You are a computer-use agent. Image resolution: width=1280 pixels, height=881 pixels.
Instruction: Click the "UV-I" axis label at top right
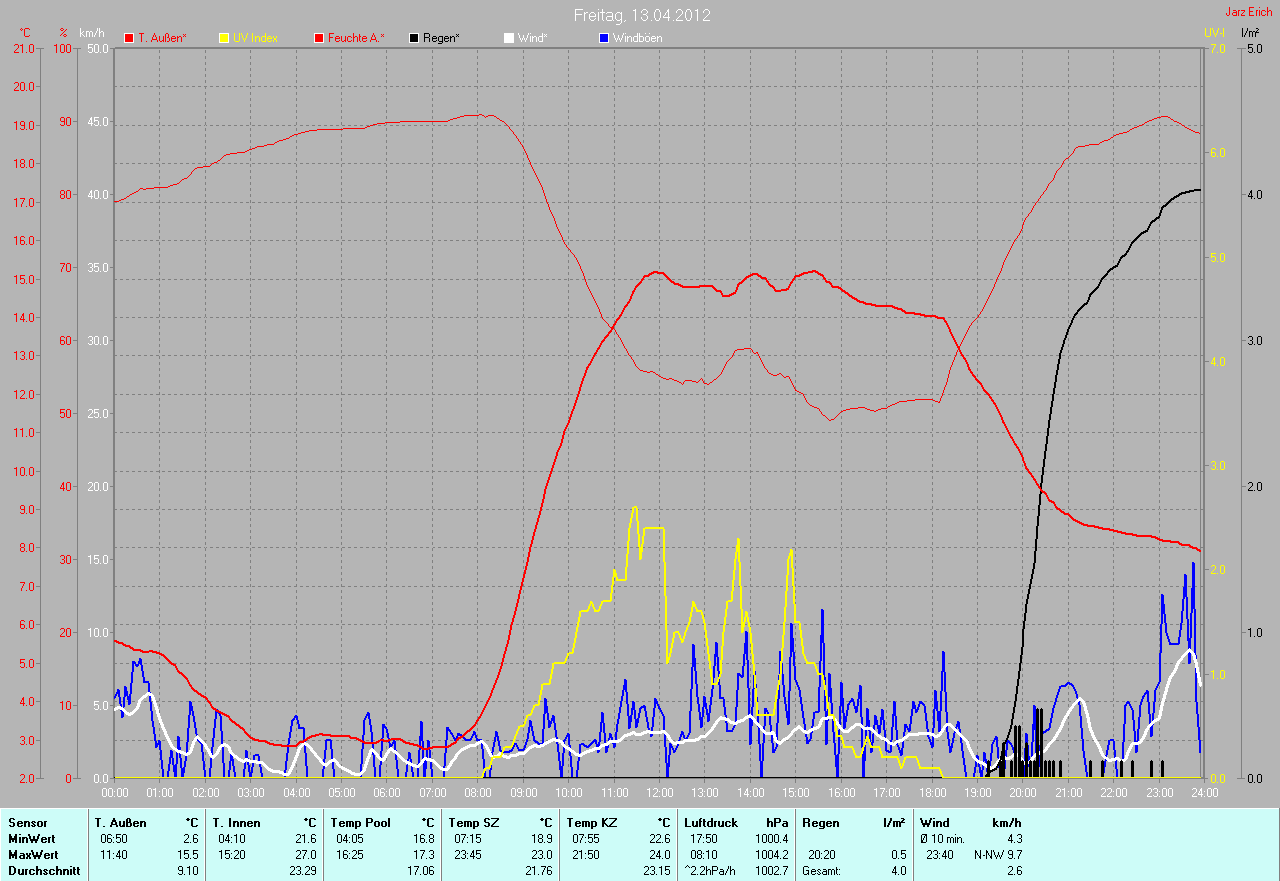(1213, 33)
